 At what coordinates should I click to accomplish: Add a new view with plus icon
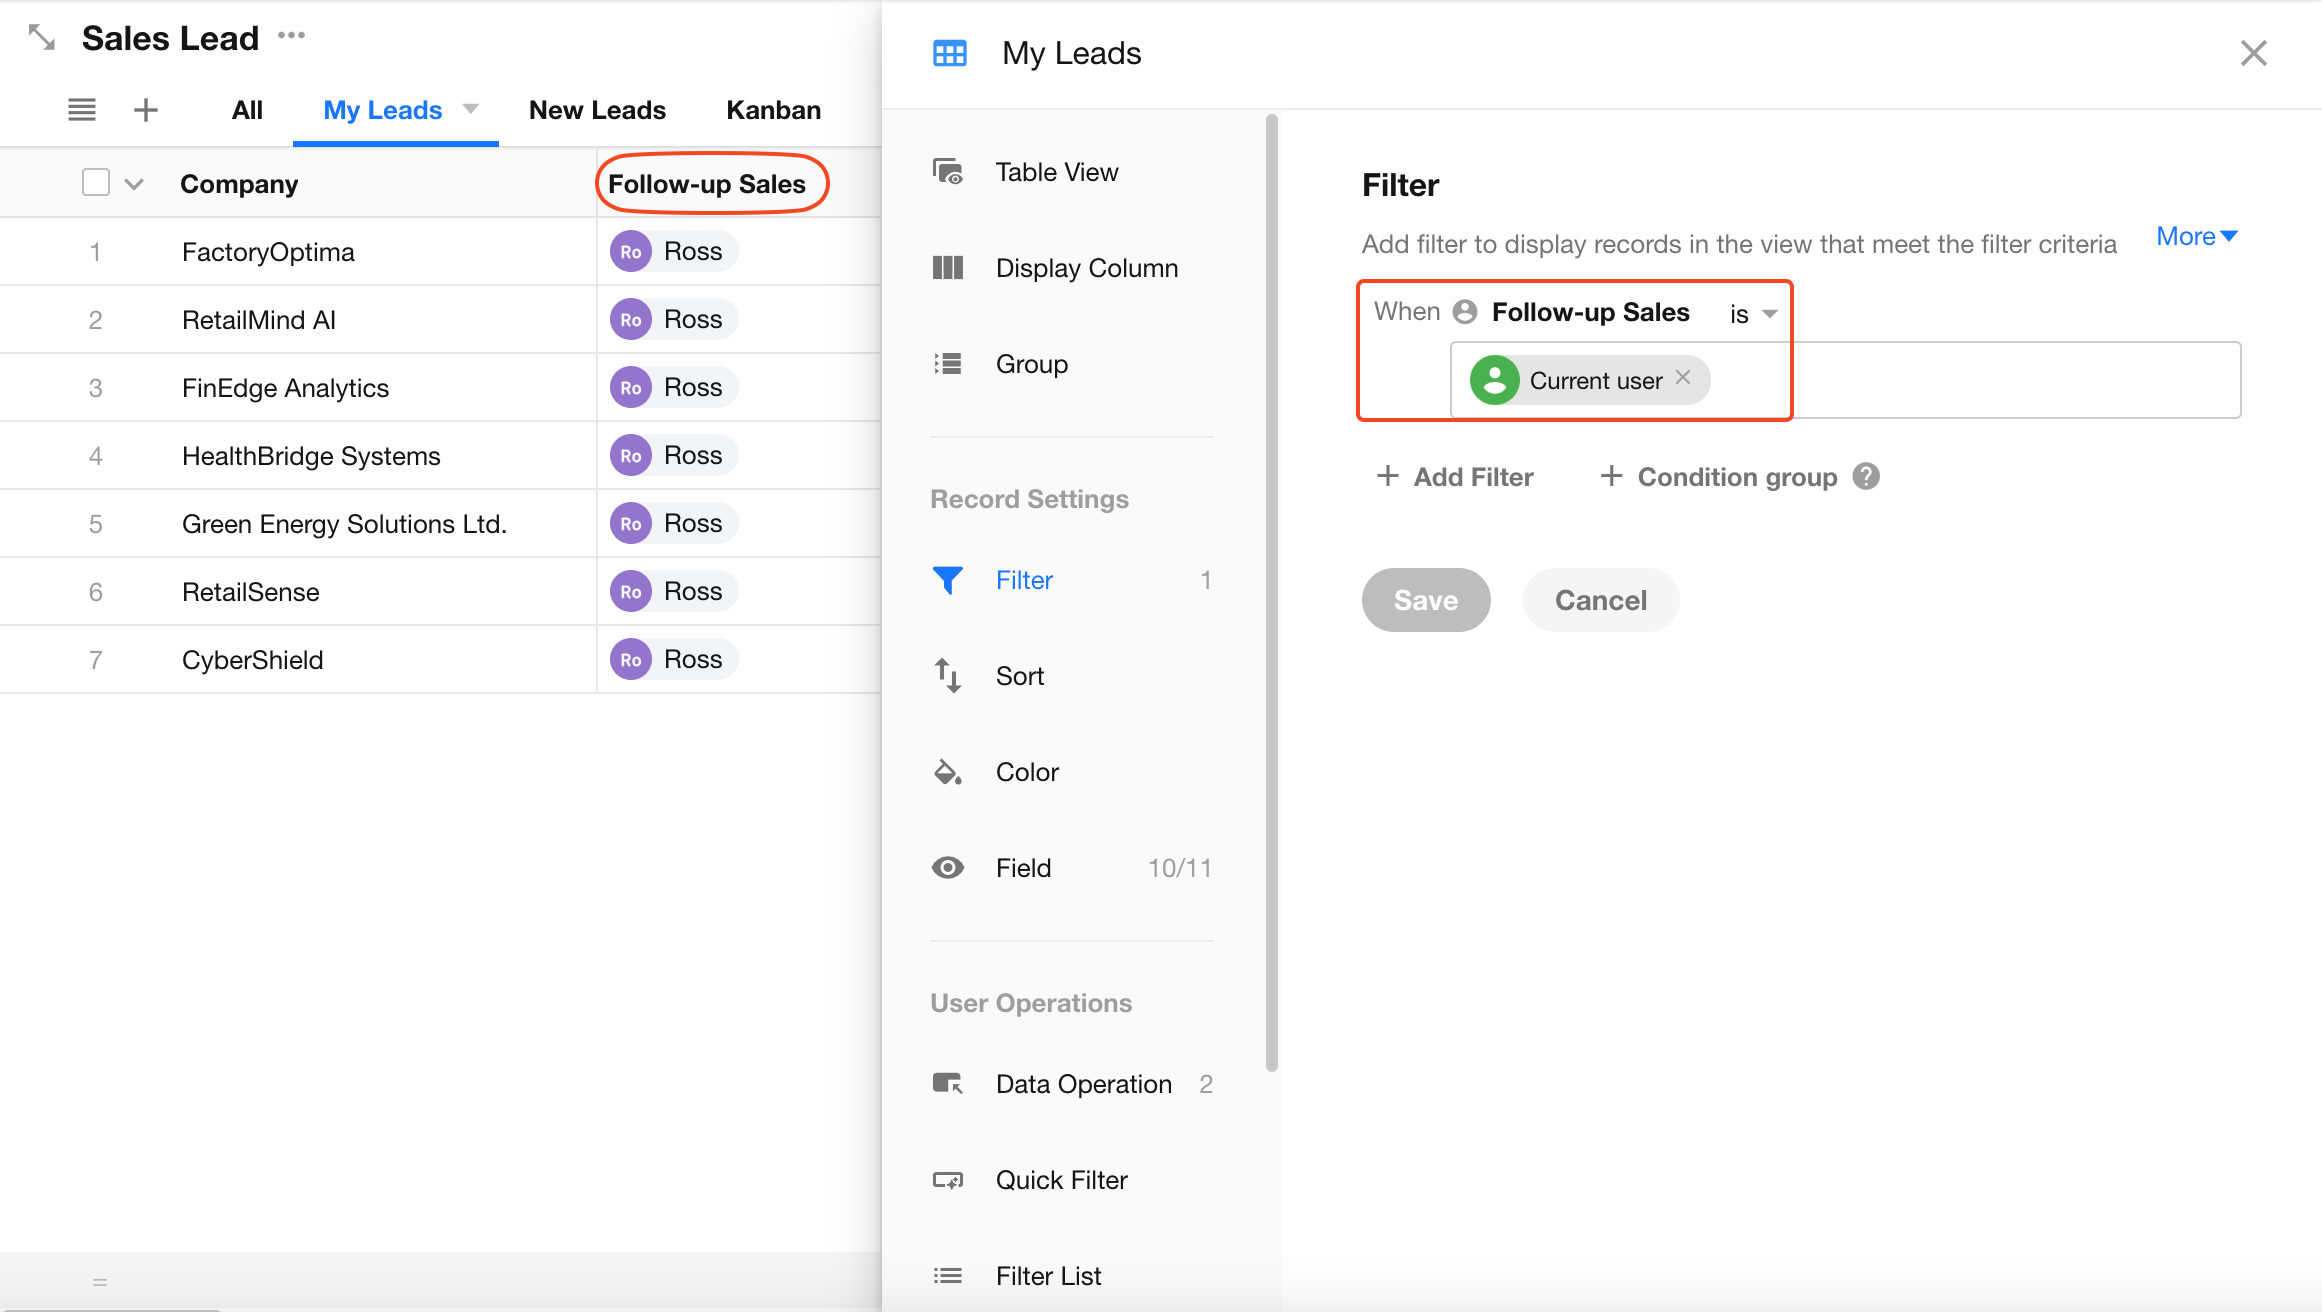coord(146,110)
